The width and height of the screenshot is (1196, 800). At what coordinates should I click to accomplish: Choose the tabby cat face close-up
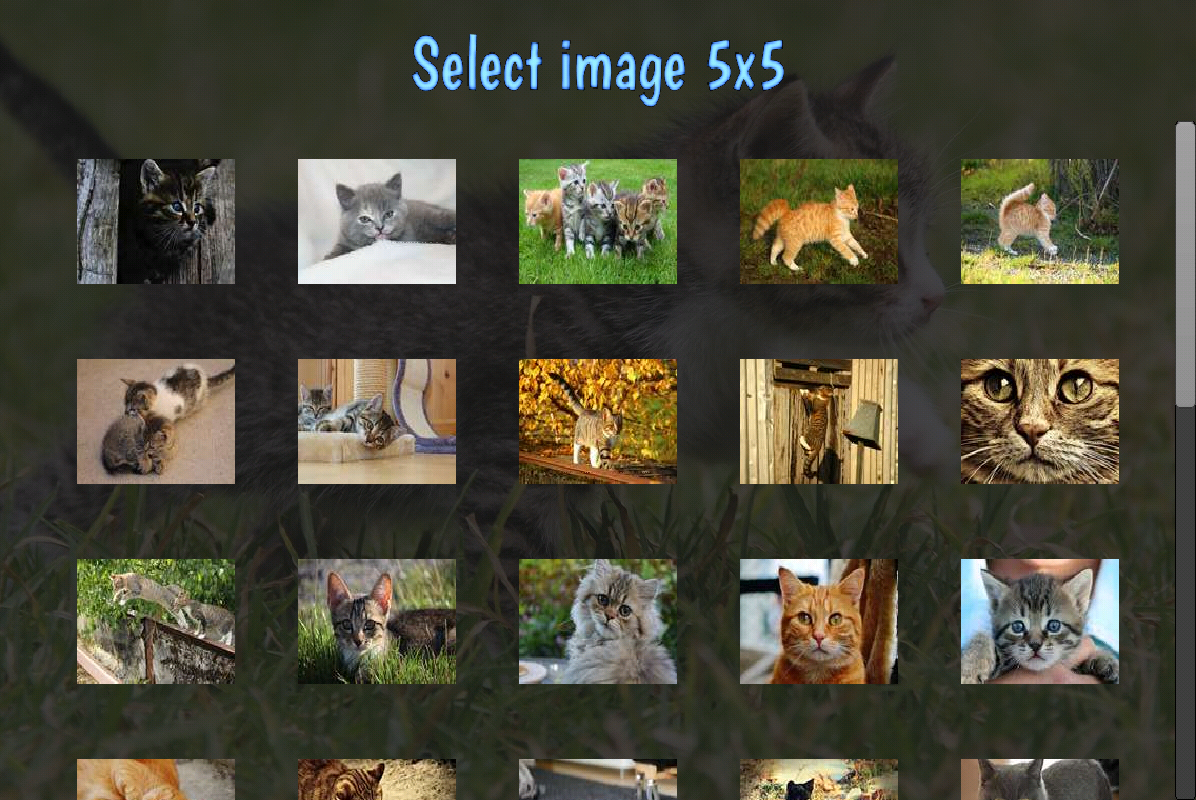pos(1040,421)
